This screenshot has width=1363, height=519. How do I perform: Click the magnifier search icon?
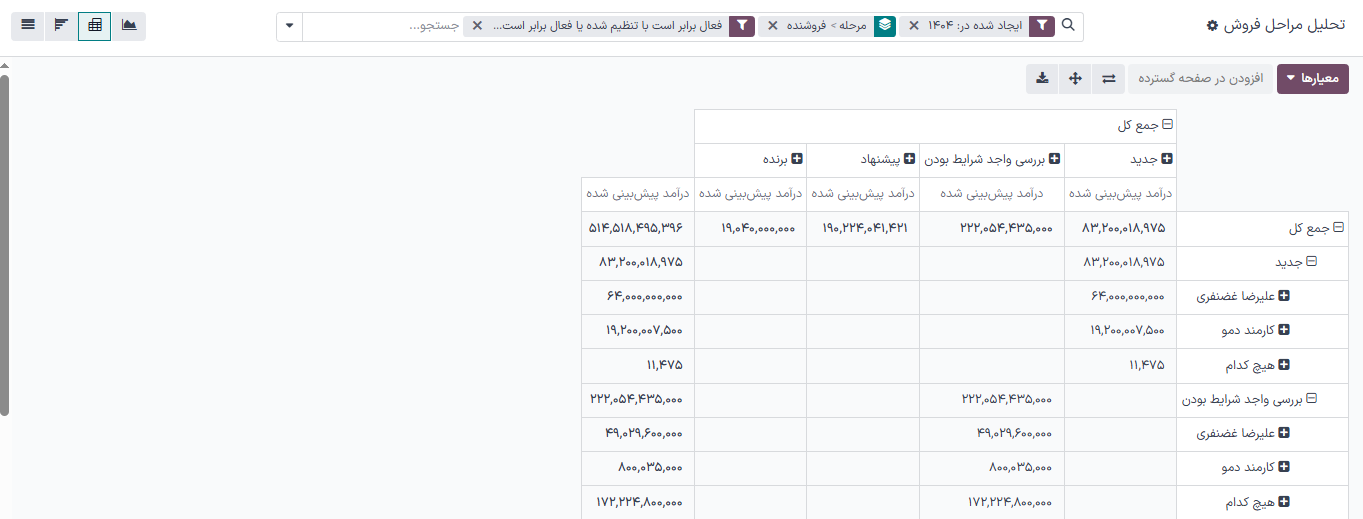[x=1068, y=26]
